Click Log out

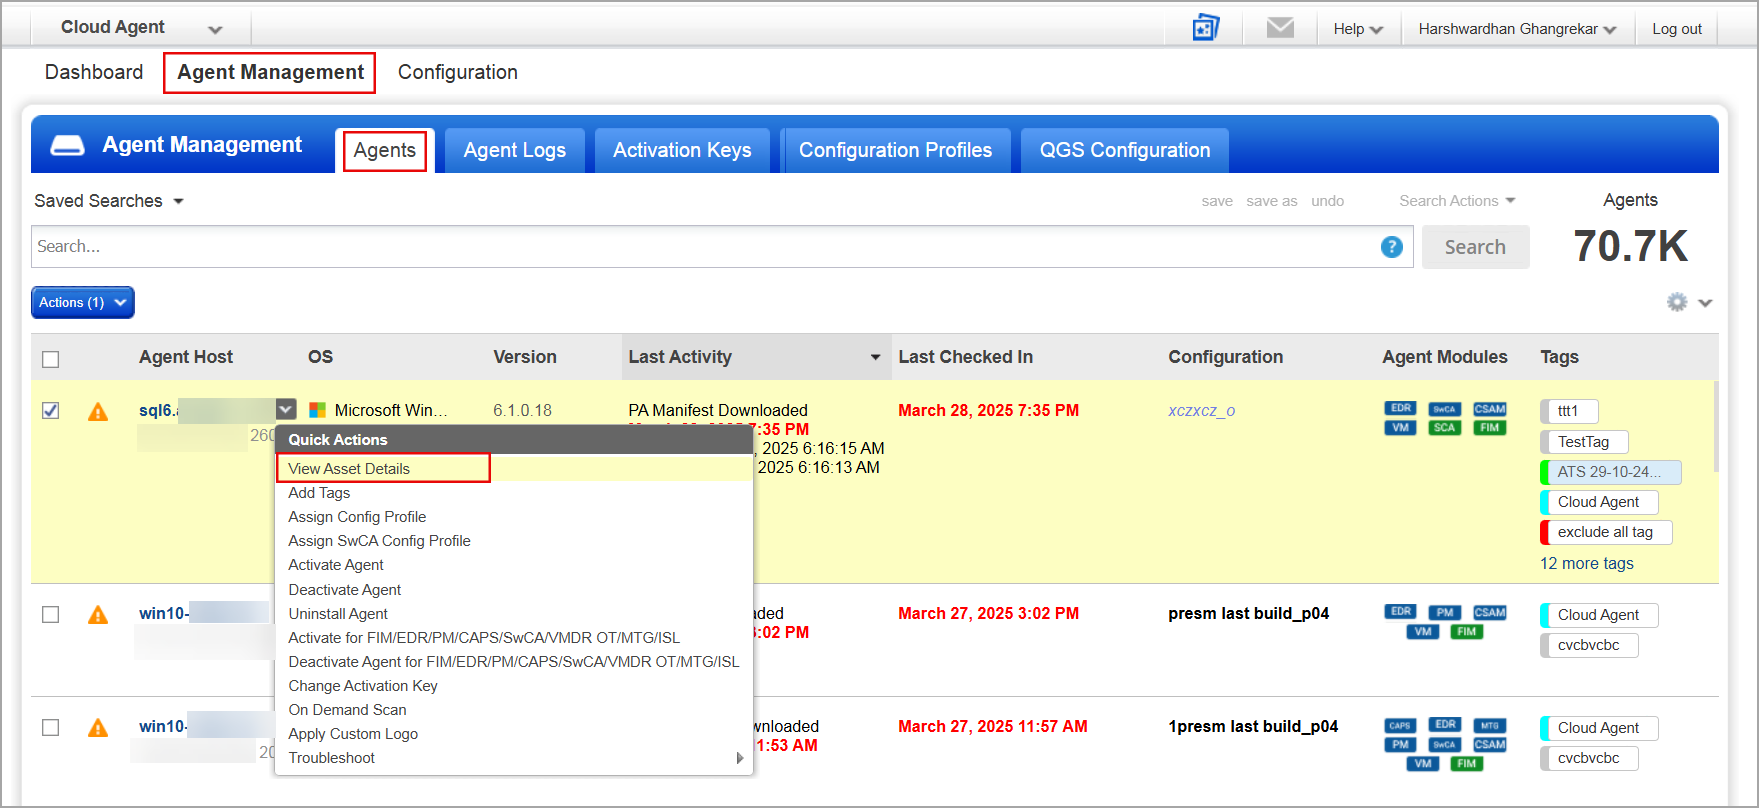click(x=1677, y=29)
